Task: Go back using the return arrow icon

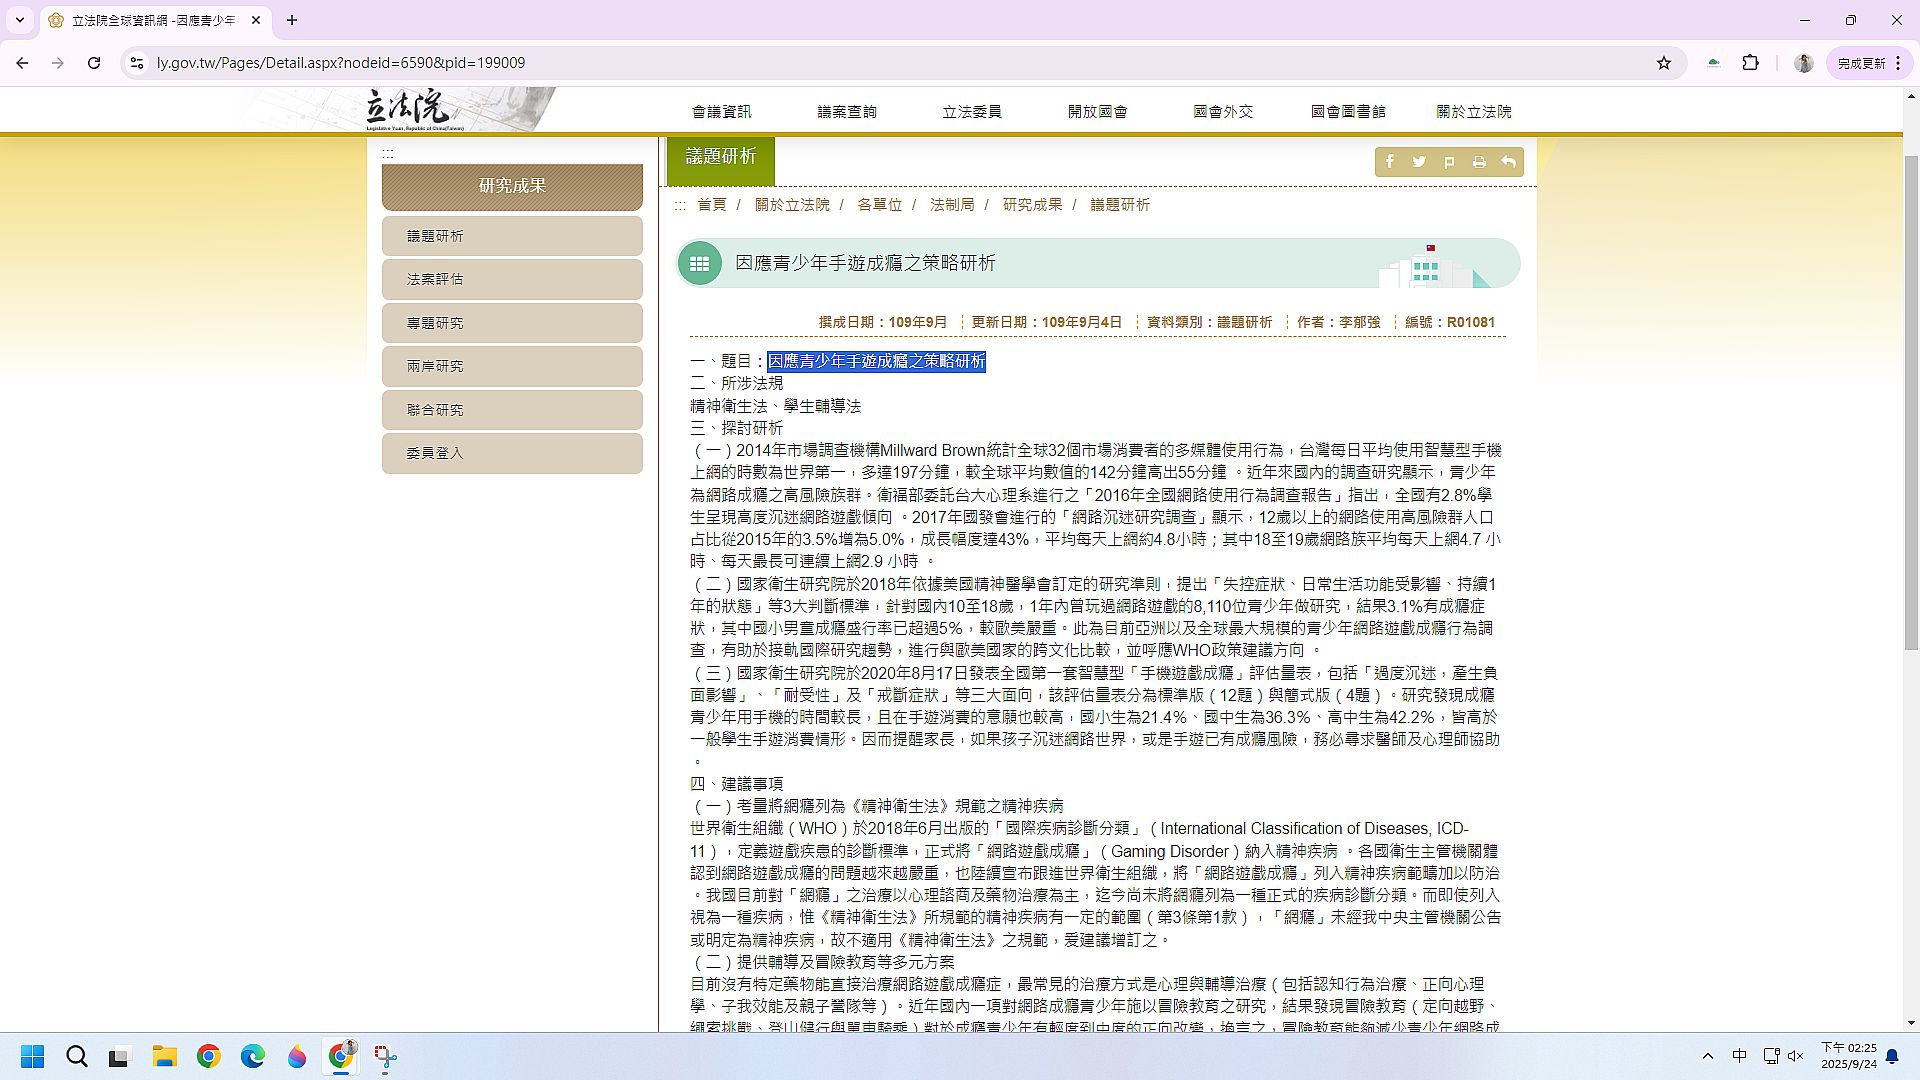Action: pos(1508,162)
